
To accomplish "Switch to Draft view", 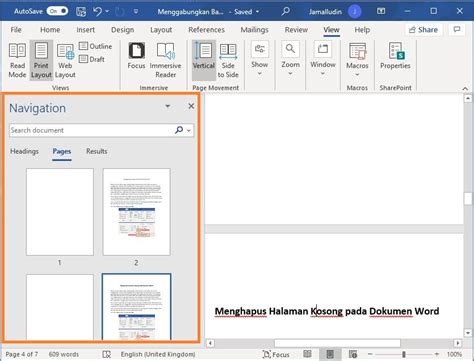I will tap(92, 59).
